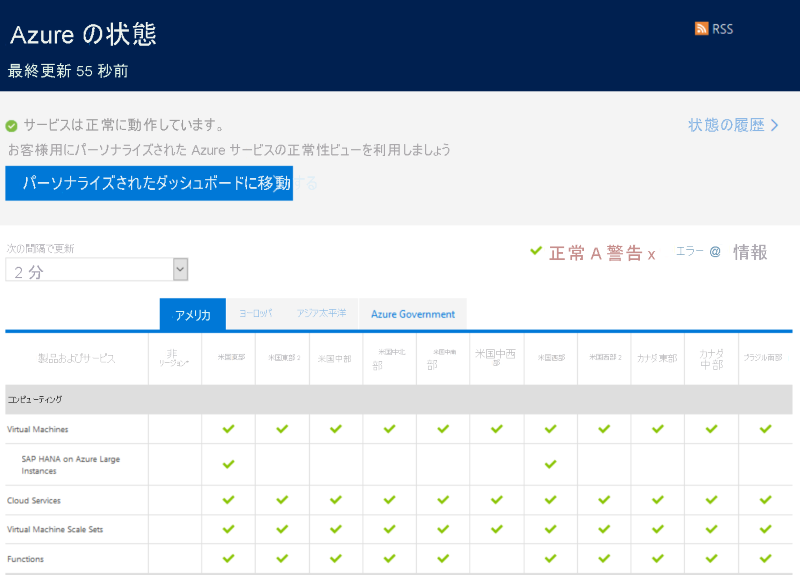This screenshot has height=575, width=800.
Task: Click the Functions row label
Action: point(26,559)
